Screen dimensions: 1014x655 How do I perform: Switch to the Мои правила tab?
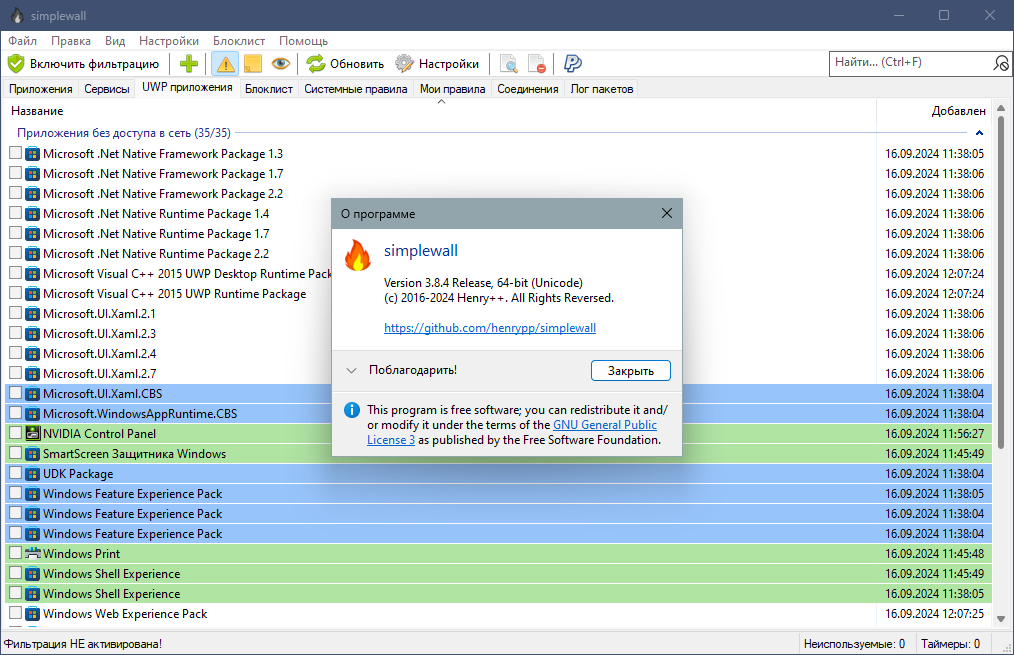point(453,89)
